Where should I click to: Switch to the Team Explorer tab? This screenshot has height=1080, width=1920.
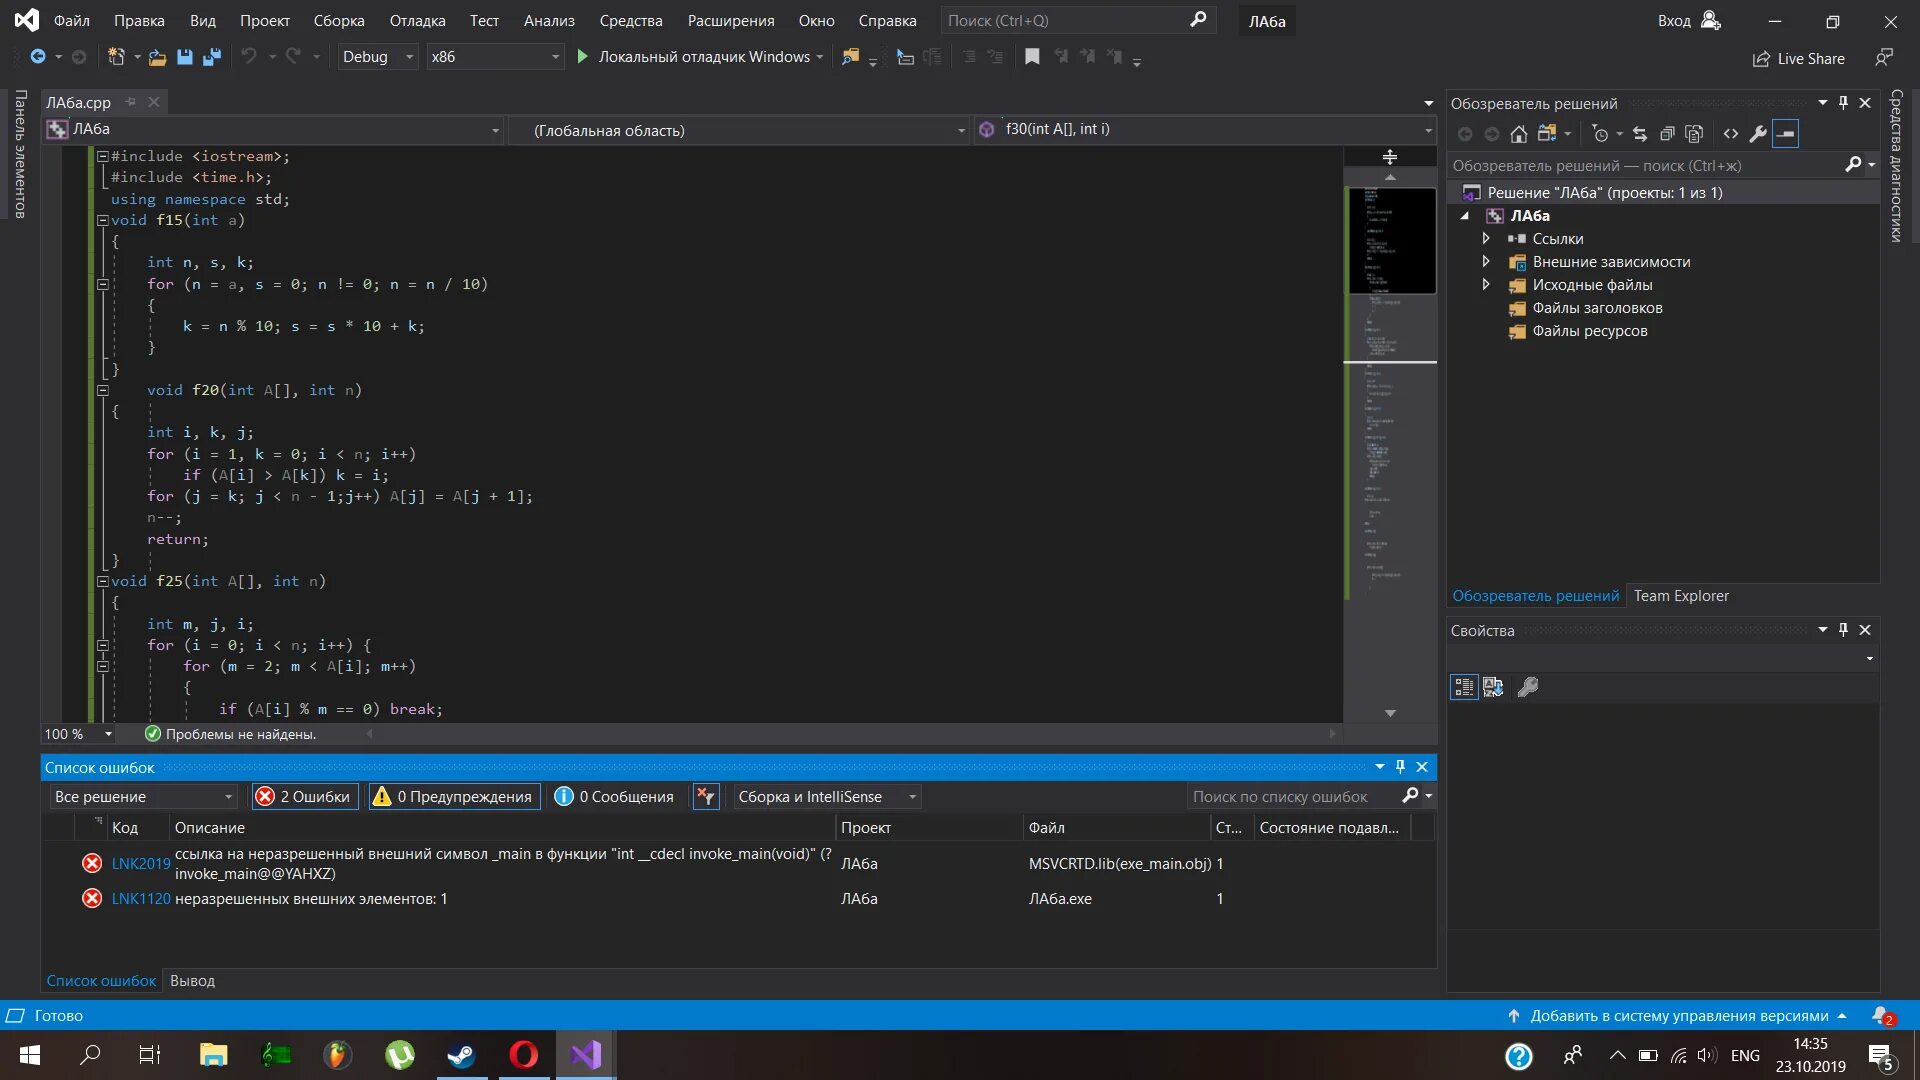(1681, 596)
